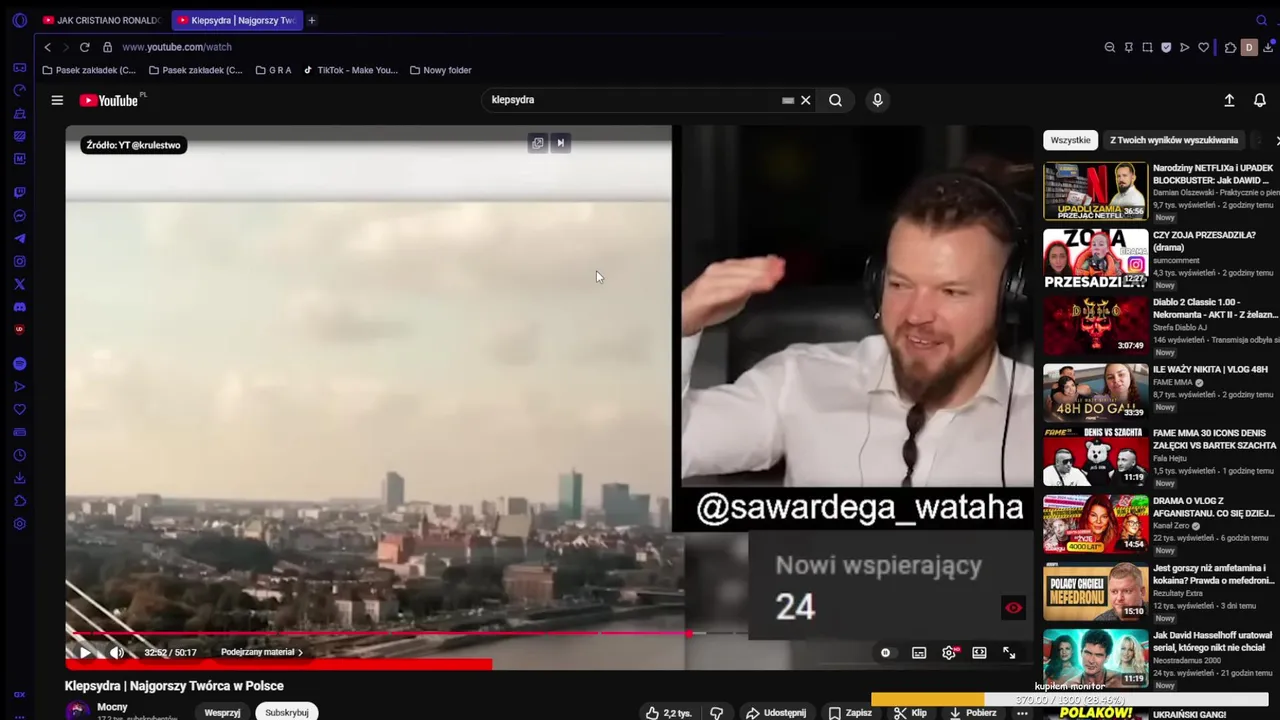Screen dimensions: 1280x720
Task: Open the 'Nowy folder' bookmark folder
Action: coord(440,70)
